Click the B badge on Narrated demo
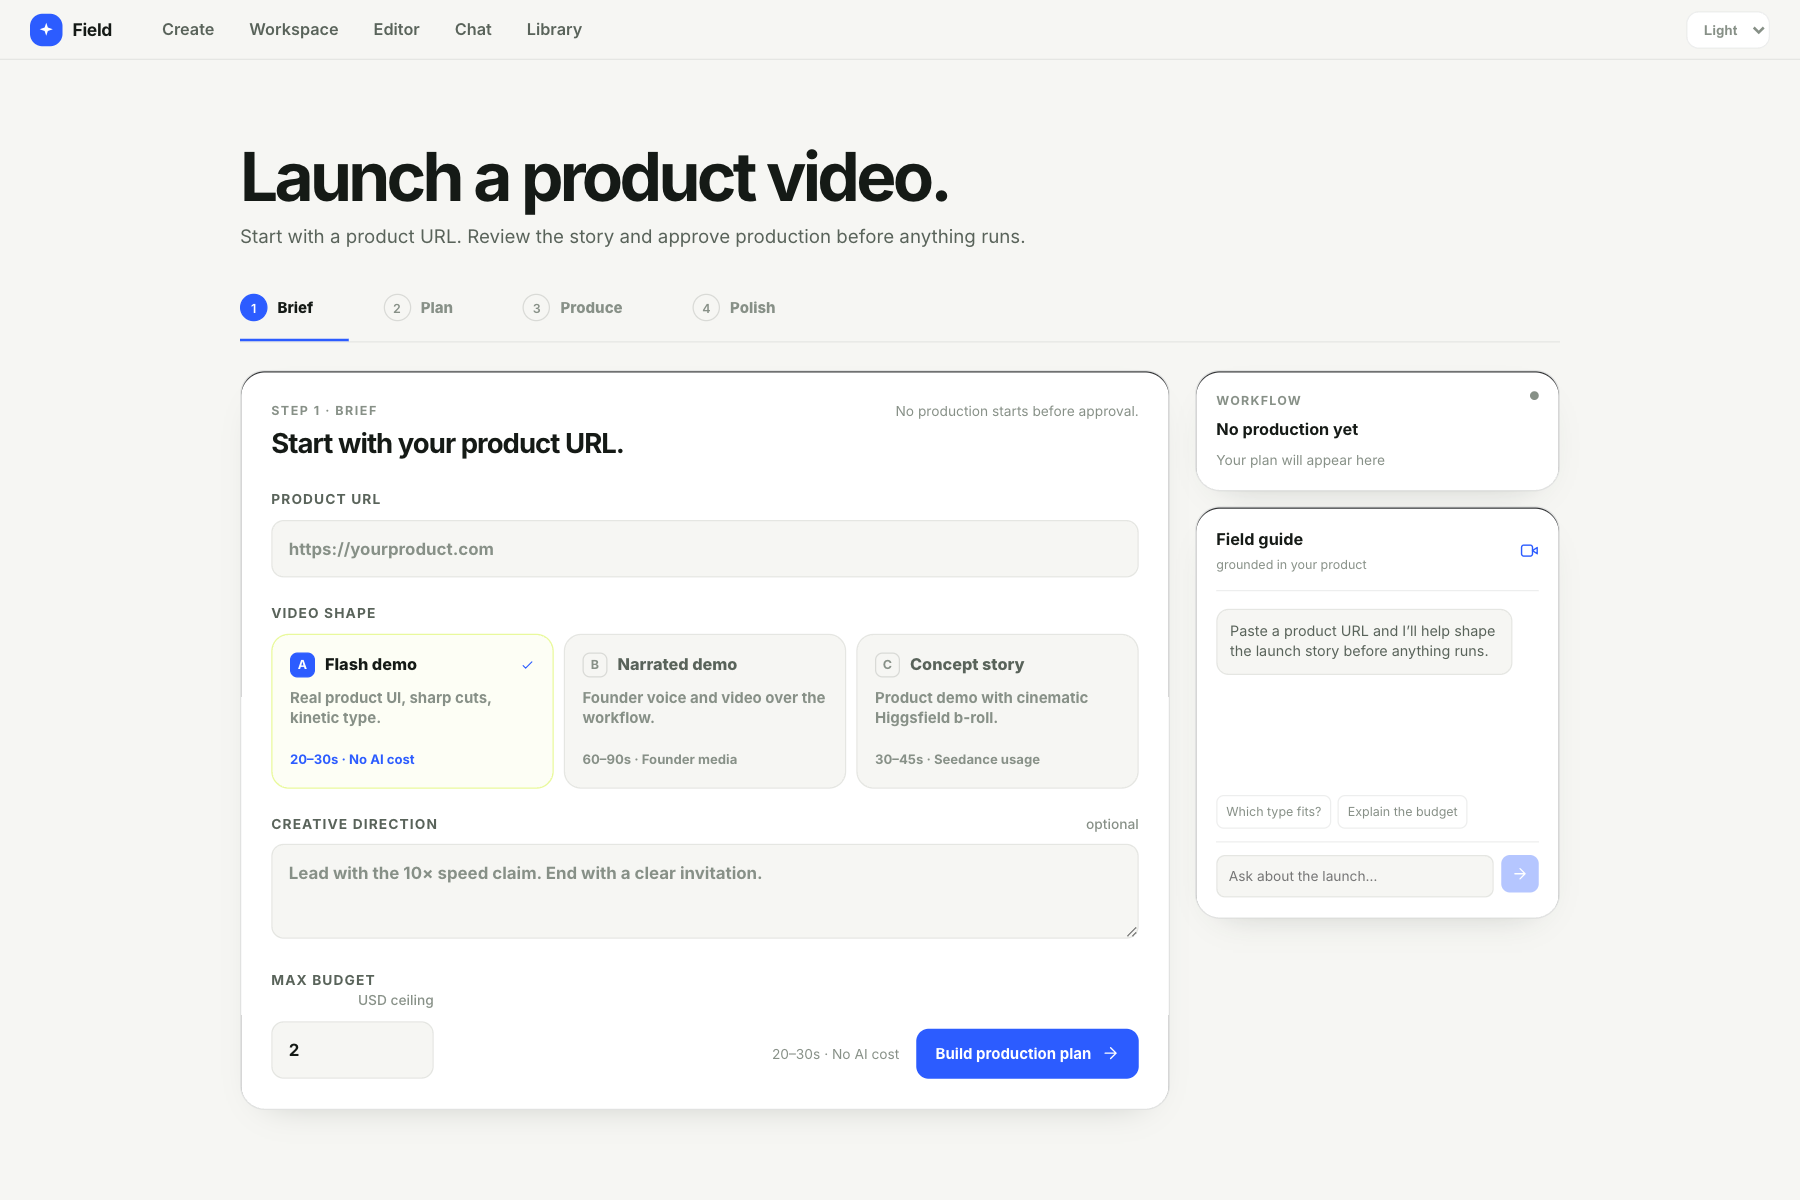The width and height of the screenshot is (1800, 1200). click(x=595, y=665)
